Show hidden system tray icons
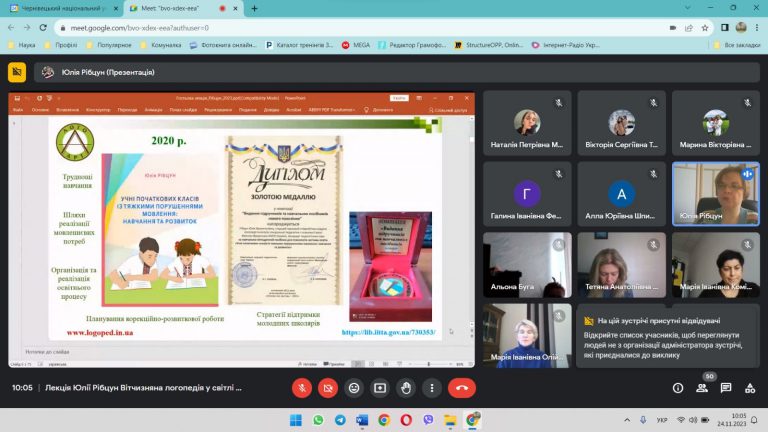The height and width of the screenshot is (432, 768). (627, 420)
